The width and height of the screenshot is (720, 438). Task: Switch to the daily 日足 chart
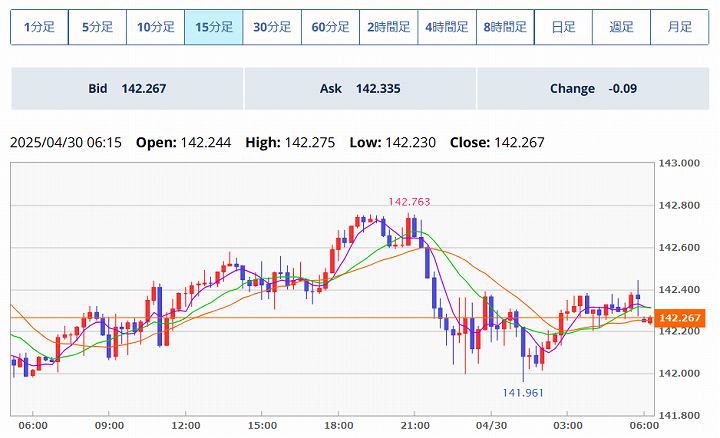[x=563, y=27]
